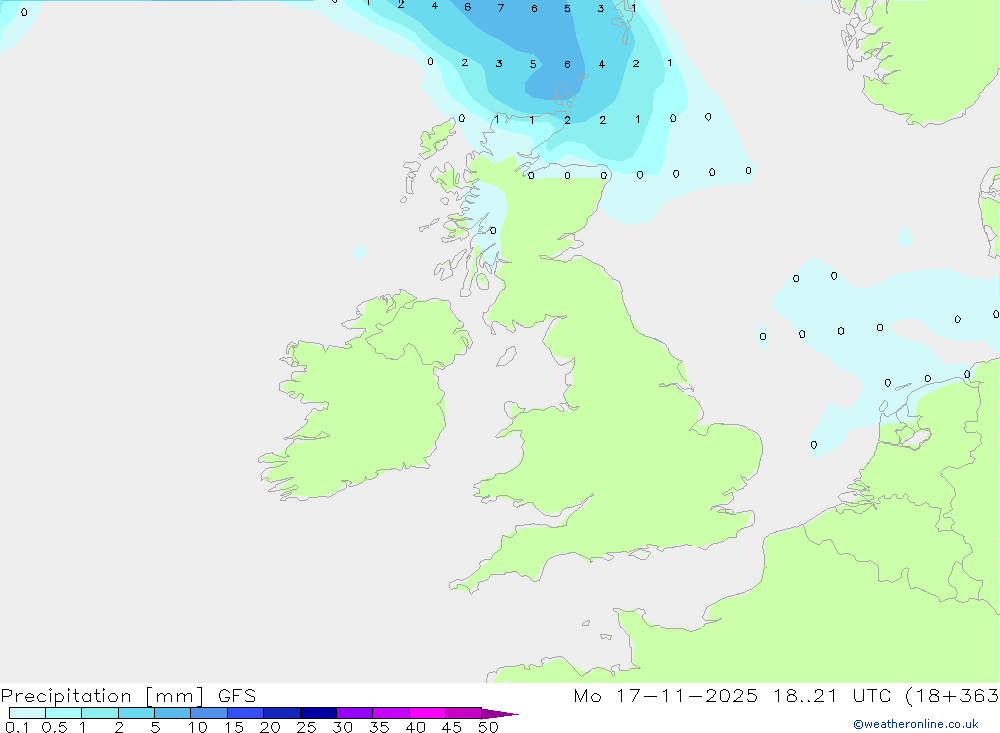Viewport: 1000px width, 733px height.
Task: Click the legend scale label '25'
Action: coord(306,727)
